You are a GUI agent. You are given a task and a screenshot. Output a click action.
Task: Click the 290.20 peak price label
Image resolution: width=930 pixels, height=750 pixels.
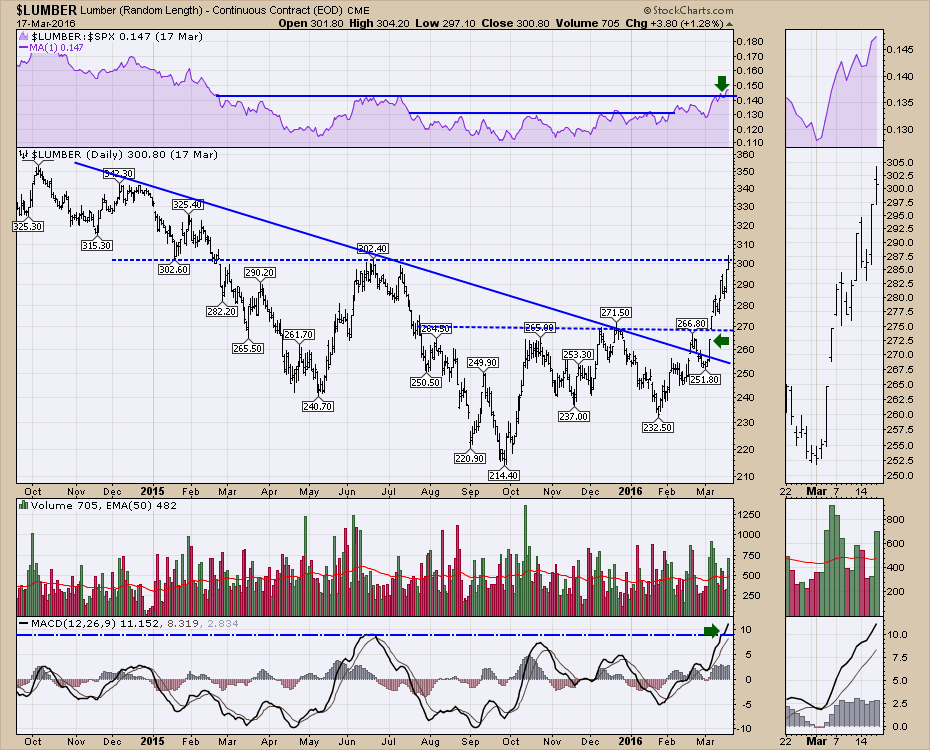click(x=260, y=273)
